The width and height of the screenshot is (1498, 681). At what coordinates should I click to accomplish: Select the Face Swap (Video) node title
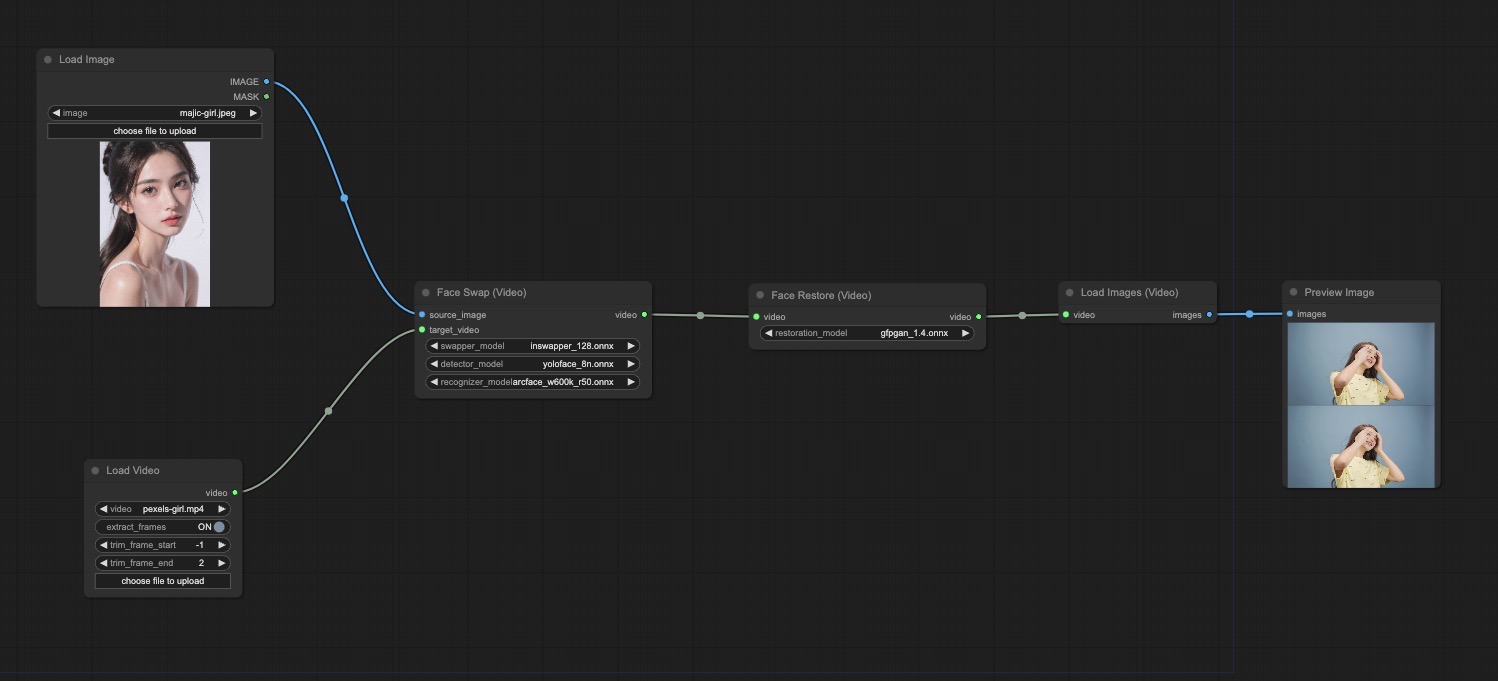coord(481,293)
